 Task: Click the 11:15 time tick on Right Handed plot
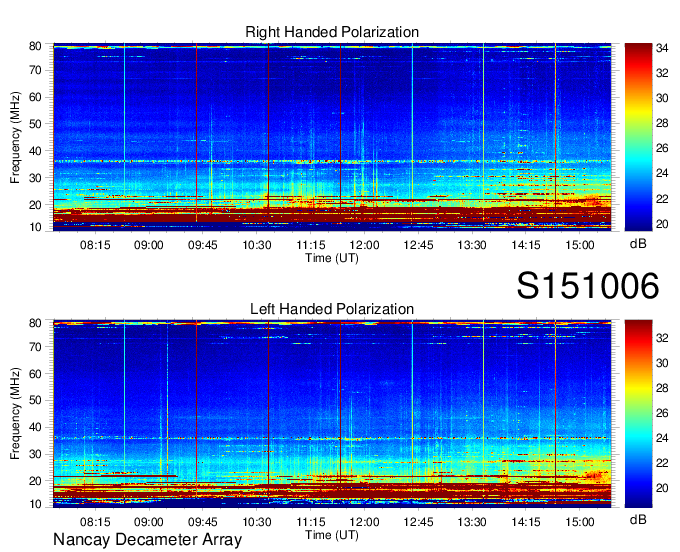[x=311, y=245]
